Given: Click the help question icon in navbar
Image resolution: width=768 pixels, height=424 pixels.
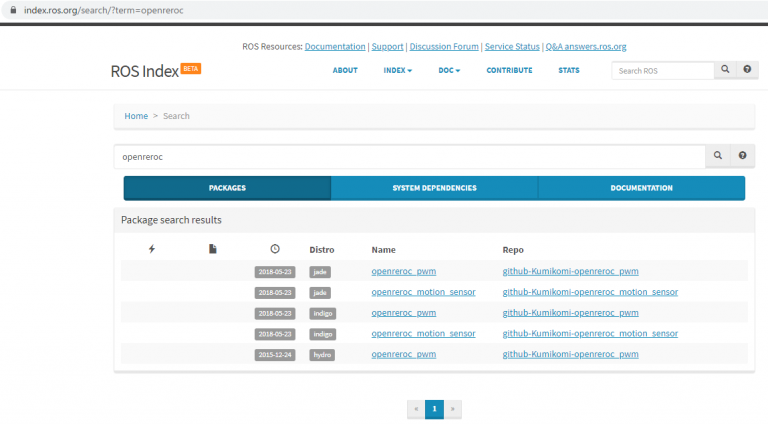Looking at the screenshot, I should 746,70.
